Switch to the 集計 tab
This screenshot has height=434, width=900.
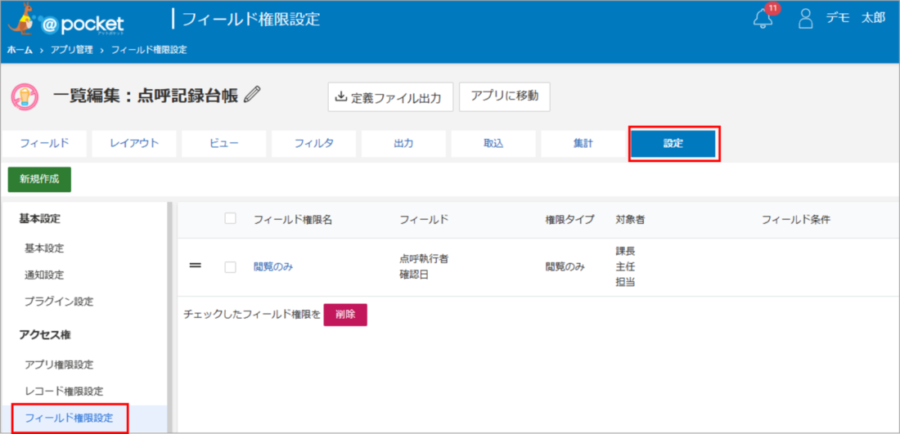(583, 144)
